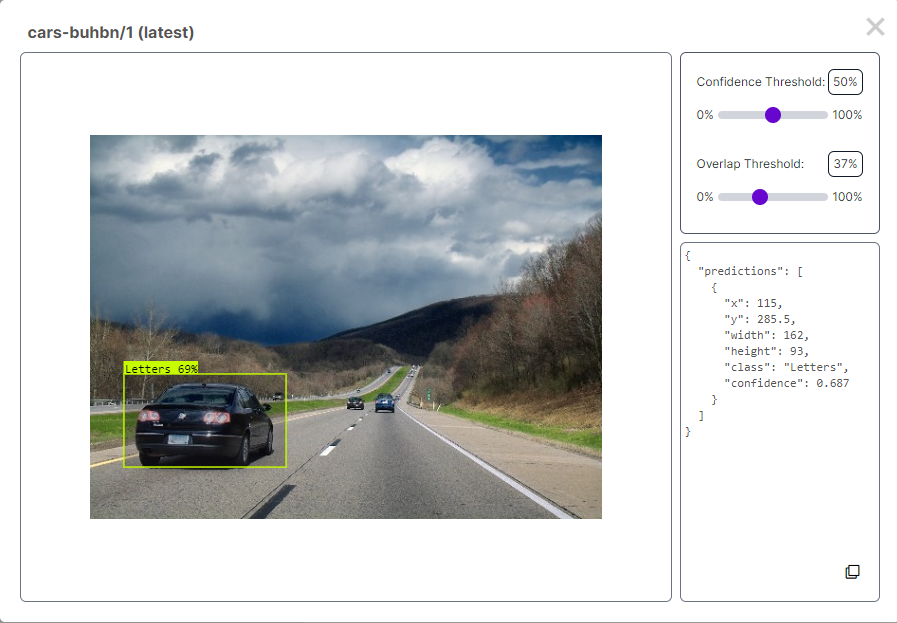Click the Overlap Threshold slider handle
The height and width of the screenshot is (623, 897).
762,197
